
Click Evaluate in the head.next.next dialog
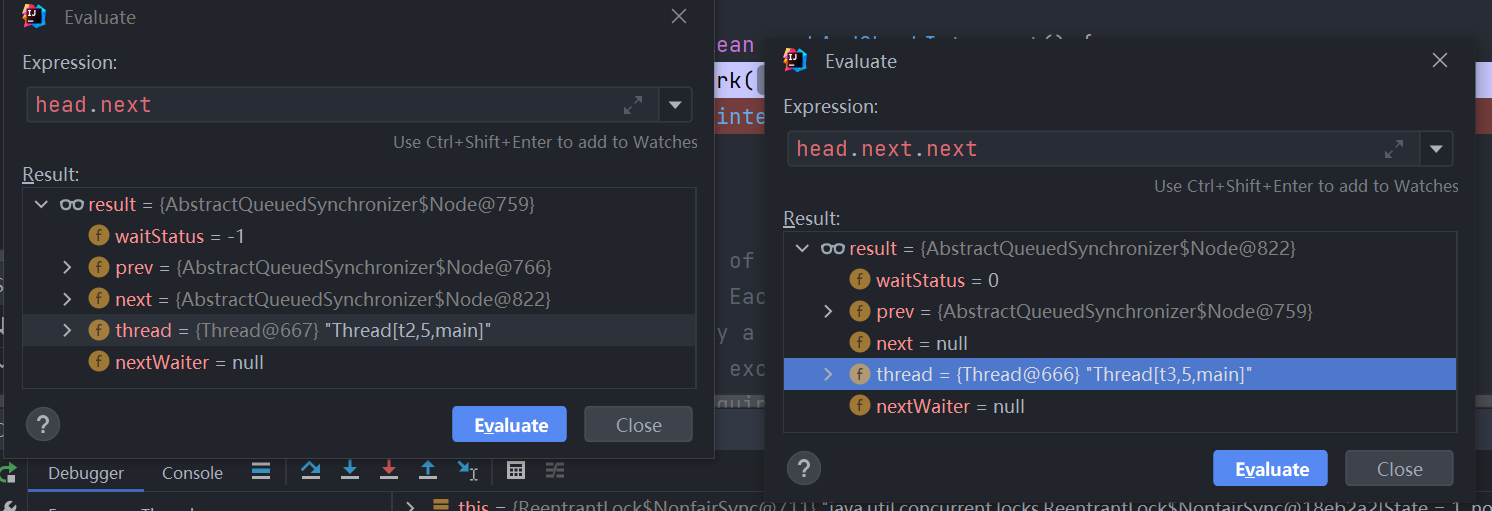point(1270,469)
